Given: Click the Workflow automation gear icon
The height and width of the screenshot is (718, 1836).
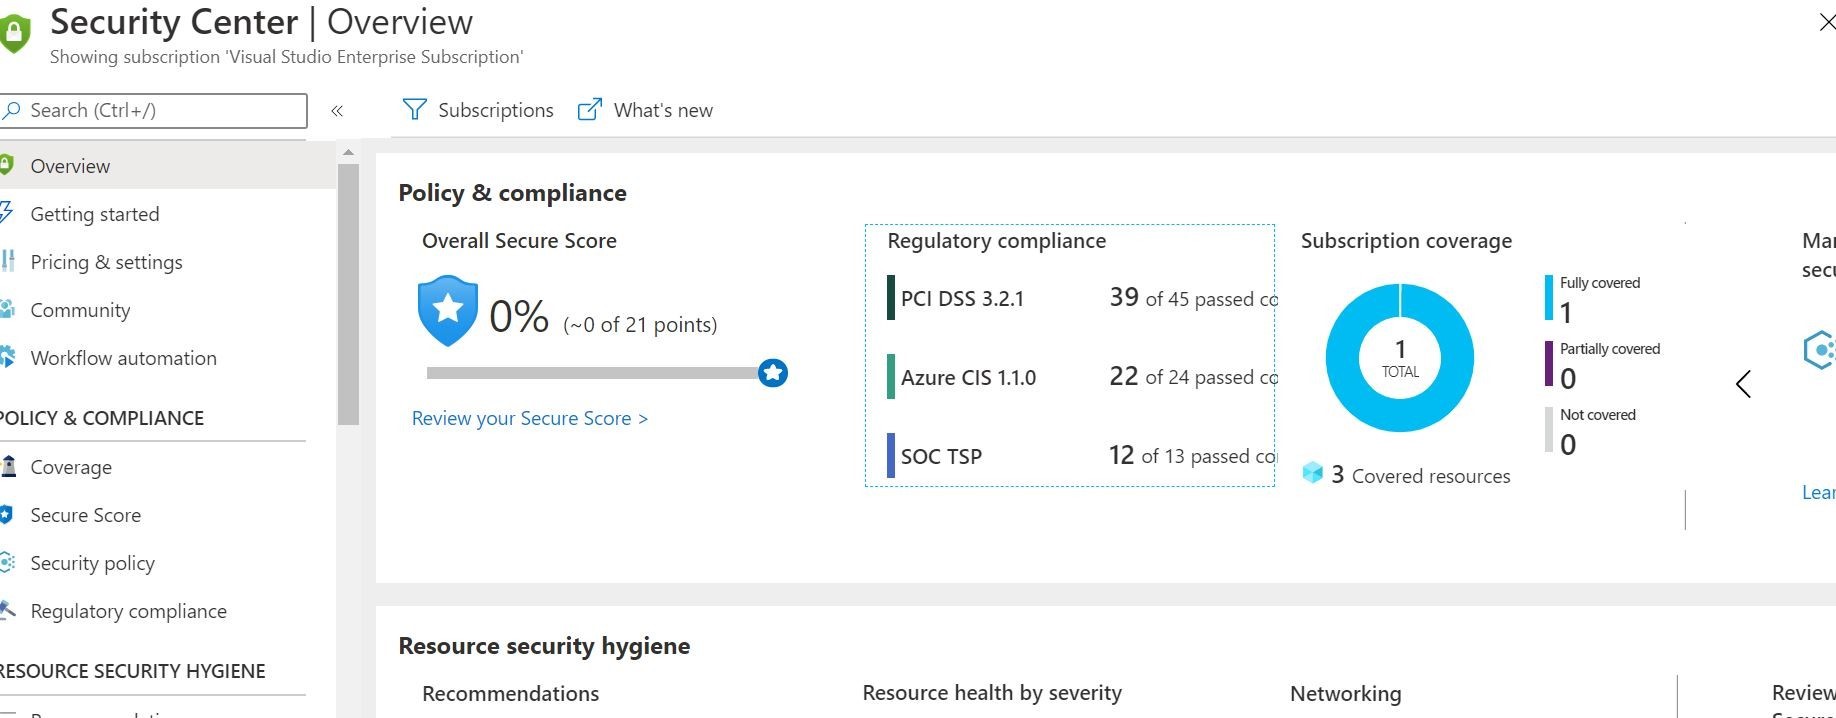Looking at the screenshot, I should coord(7,357).
